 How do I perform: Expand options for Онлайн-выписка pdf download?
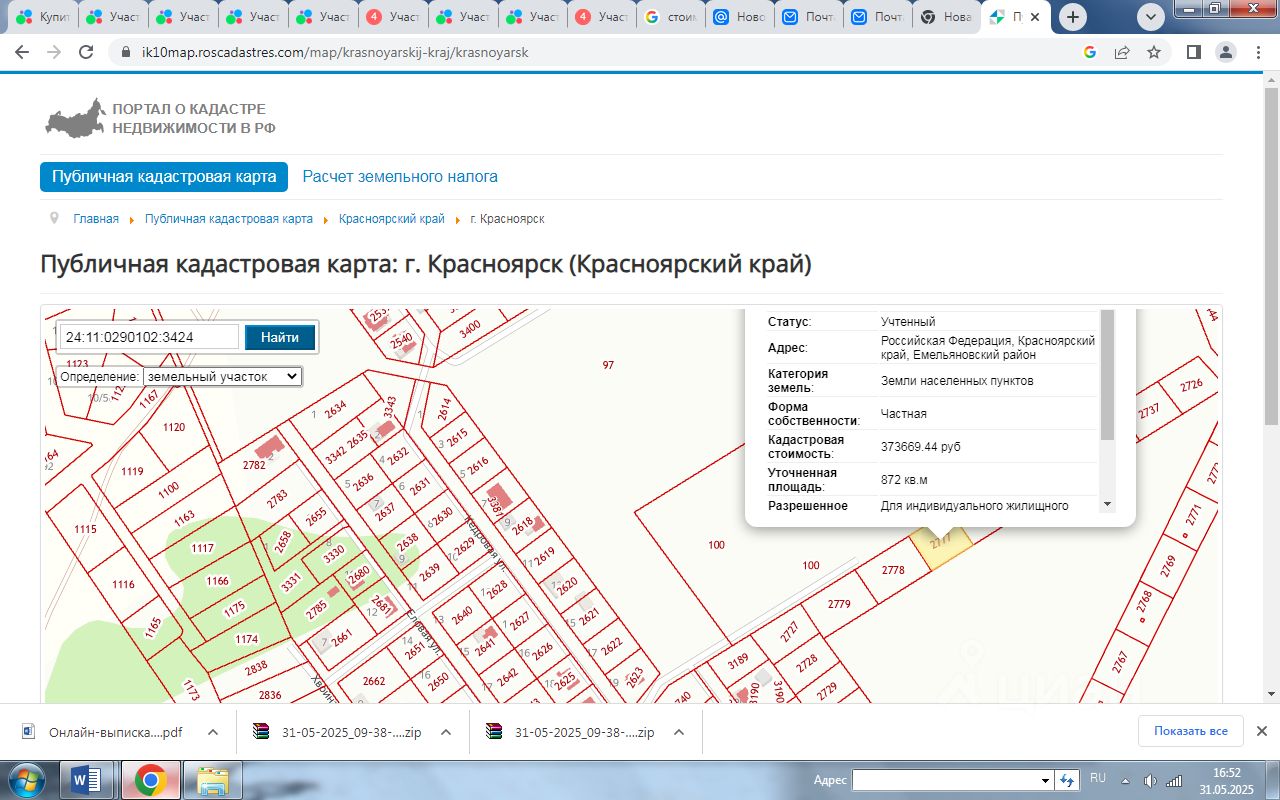click(213, 732)
